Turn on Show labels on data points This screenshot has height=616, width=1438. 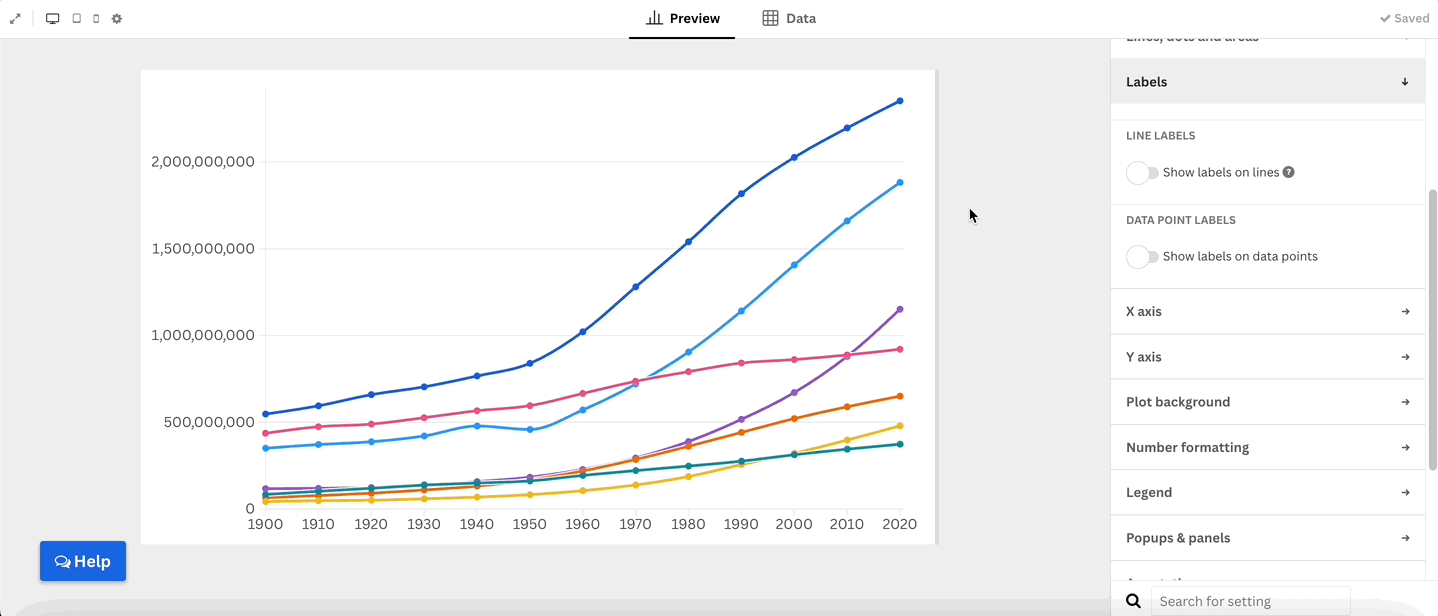pyautogui.click(x=1142, y=257)
